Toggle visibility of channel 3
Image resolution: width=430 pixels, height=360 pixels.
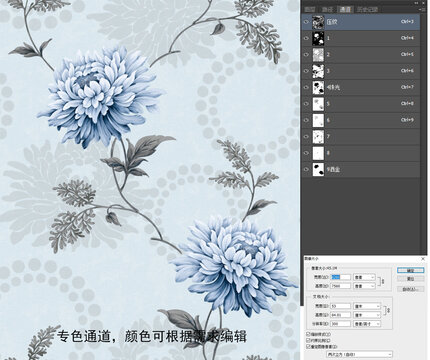tap(306, 71)
